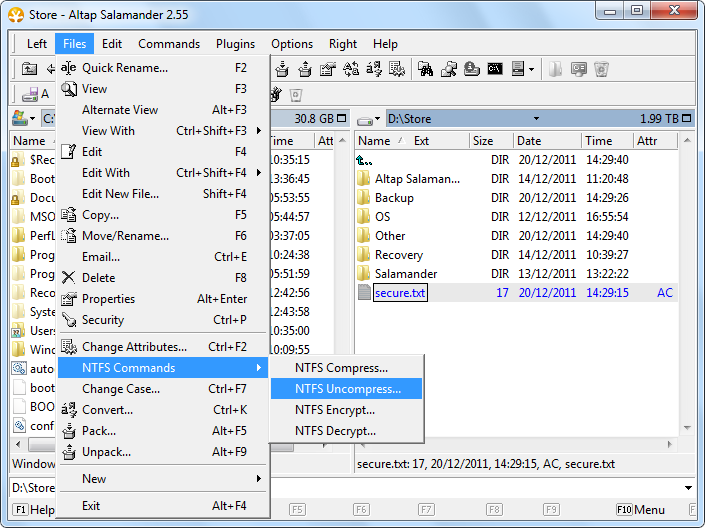This screenshot has width=705, height=528.
Task: Choose NTFS Compress from submenu
Action: 347,368
